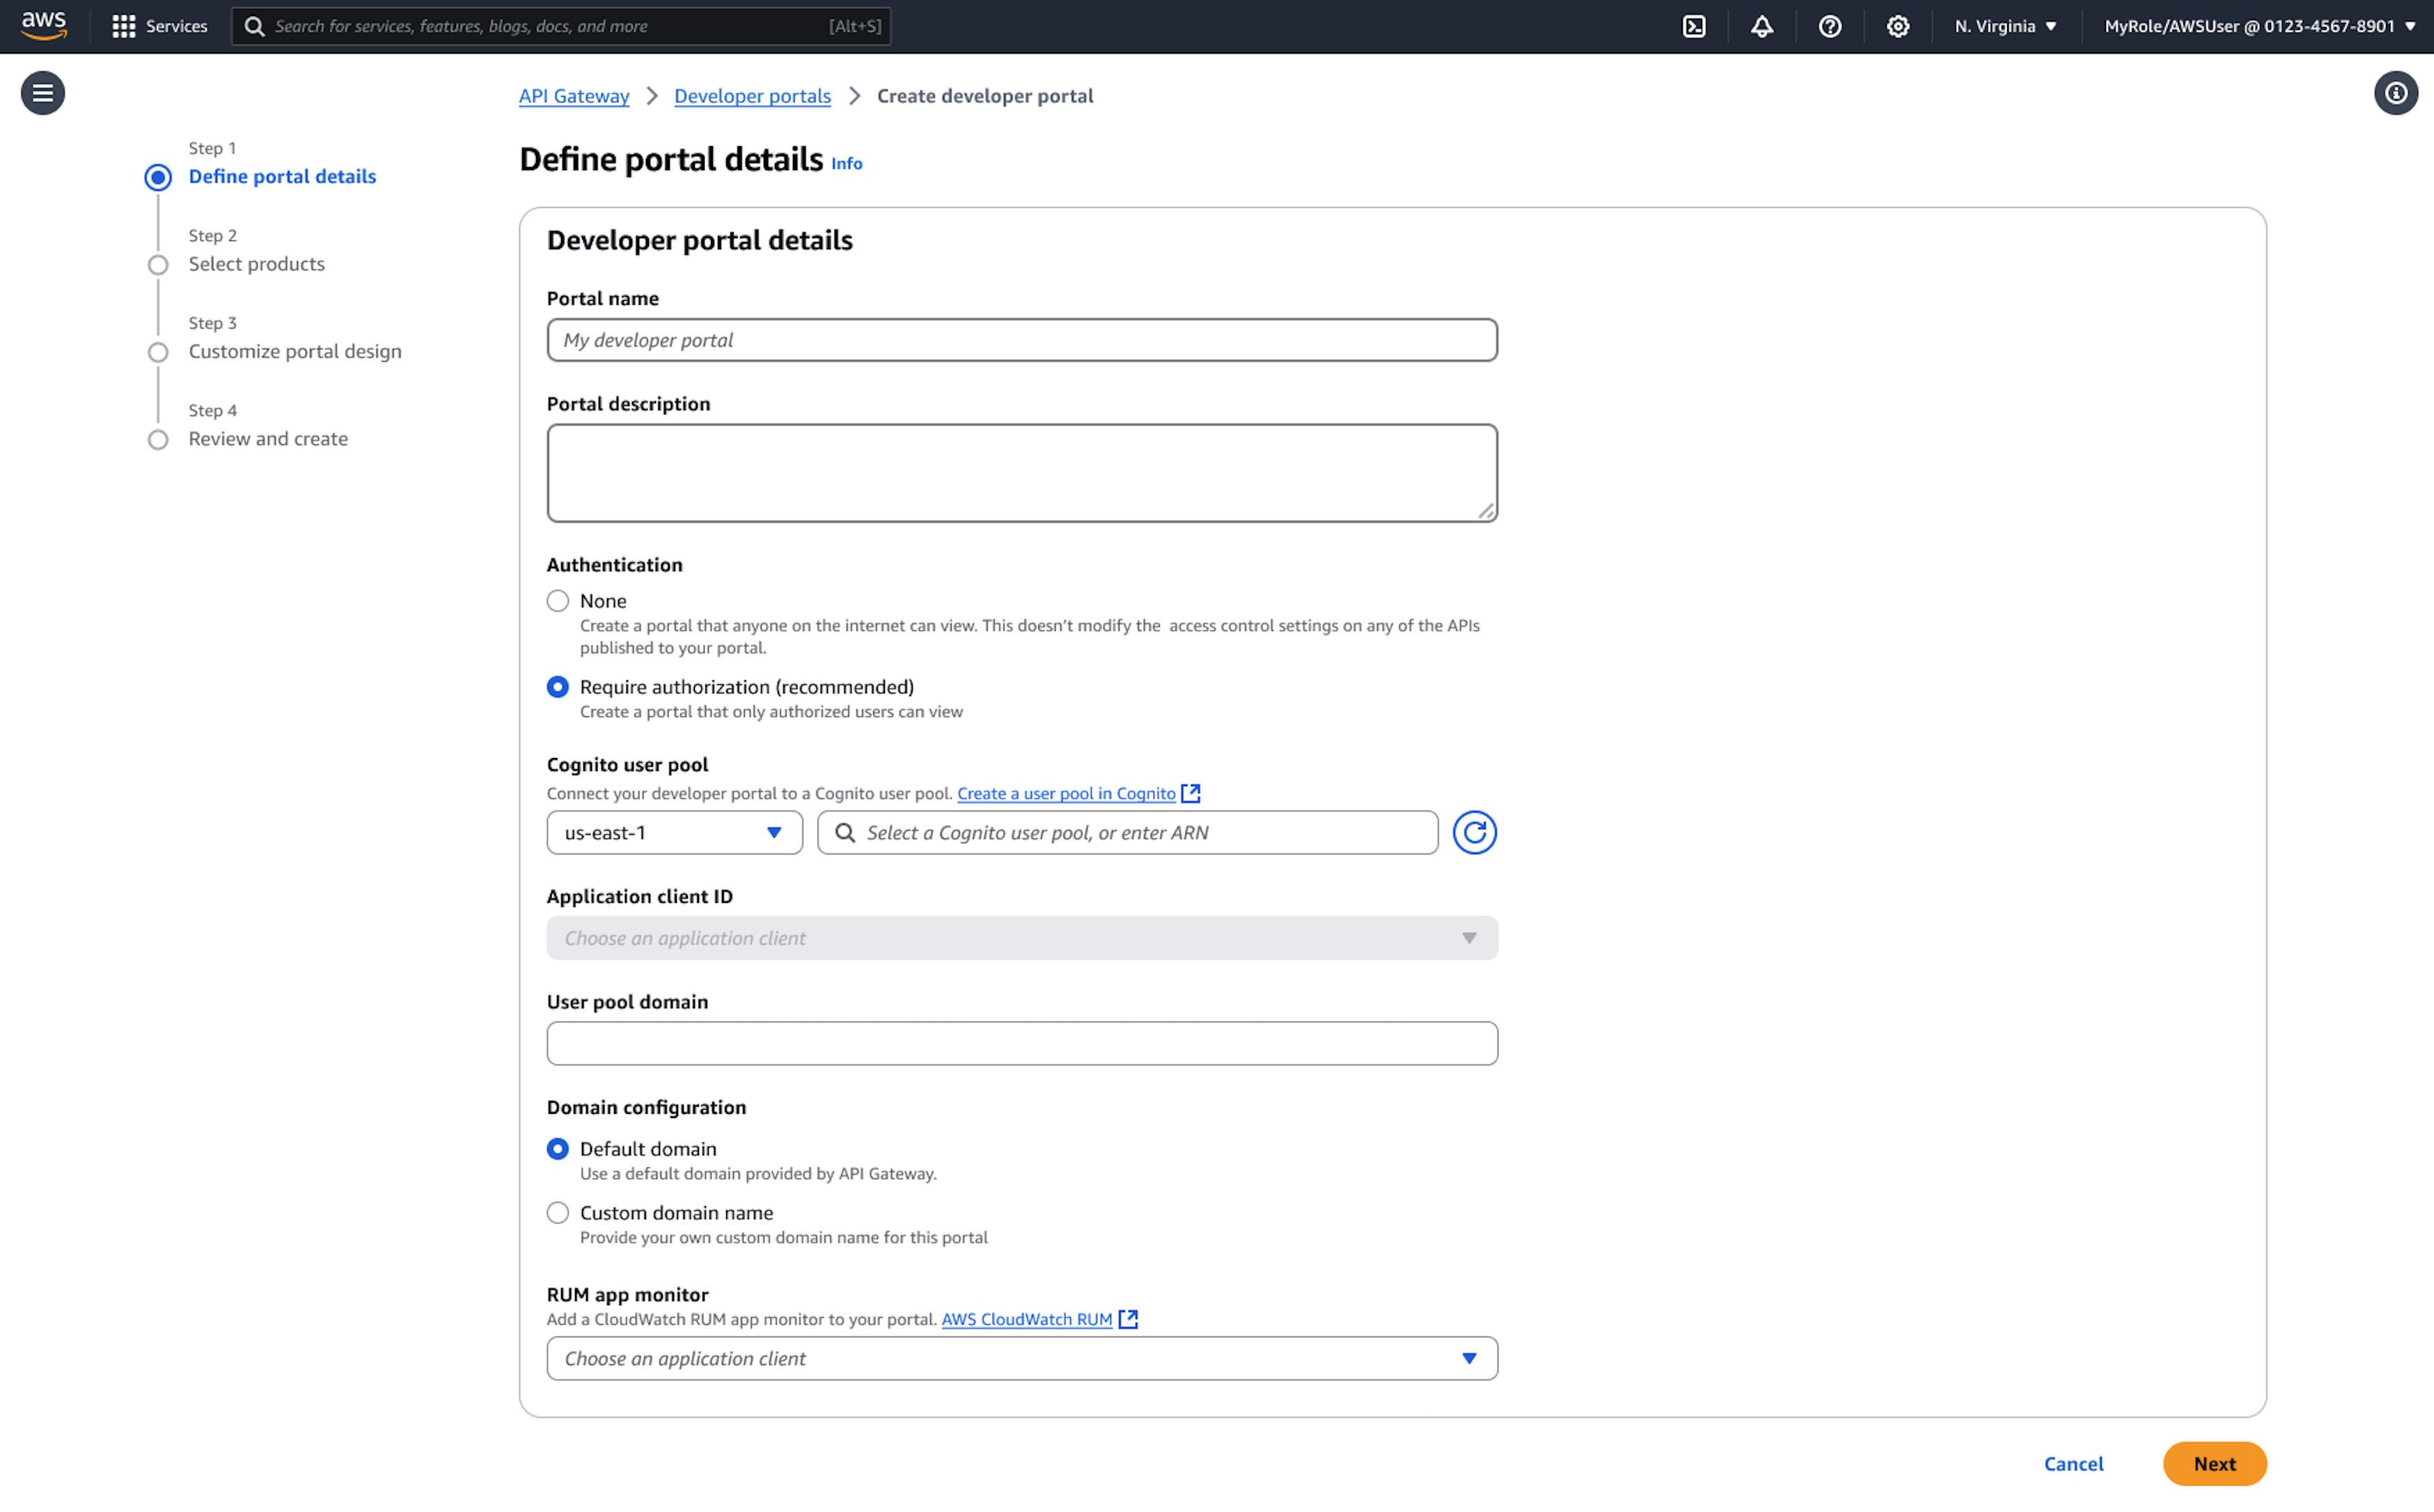This screenshot has height=1512, width=2434.
Task: Go to Developer portals breadcrumb
Action: [x=752, y=96]
